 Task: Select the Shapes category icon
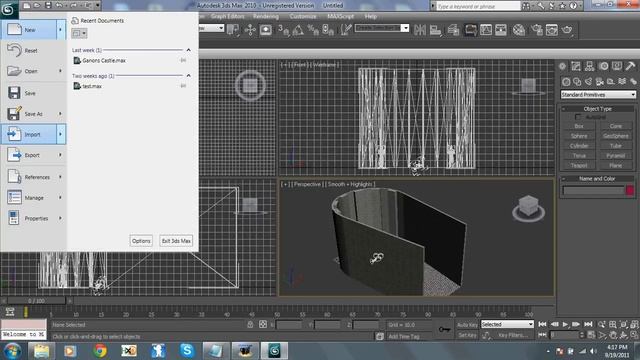577,82
